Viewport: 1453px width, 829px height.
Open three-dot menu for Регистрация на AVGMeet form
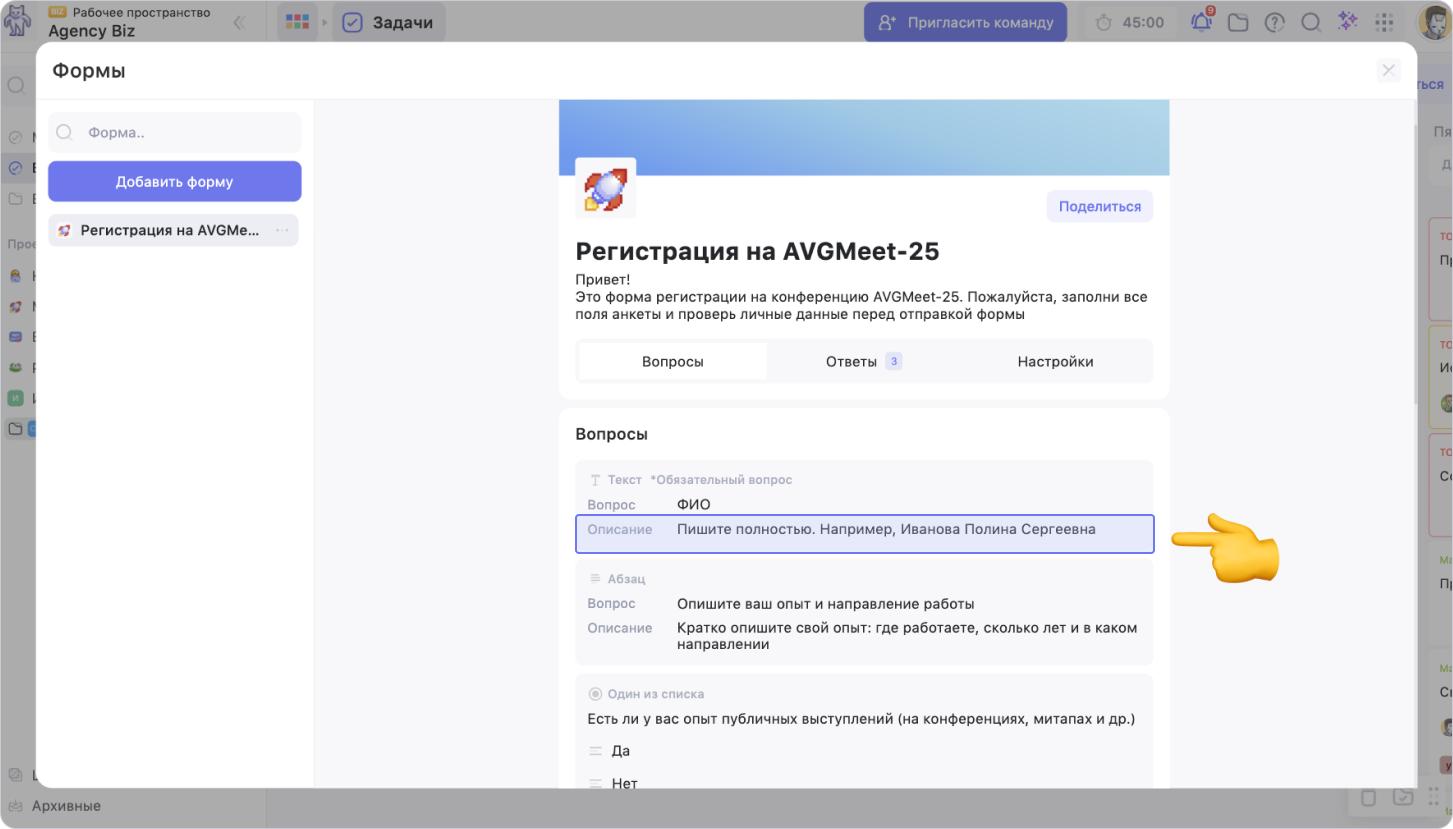coord(282,230)
